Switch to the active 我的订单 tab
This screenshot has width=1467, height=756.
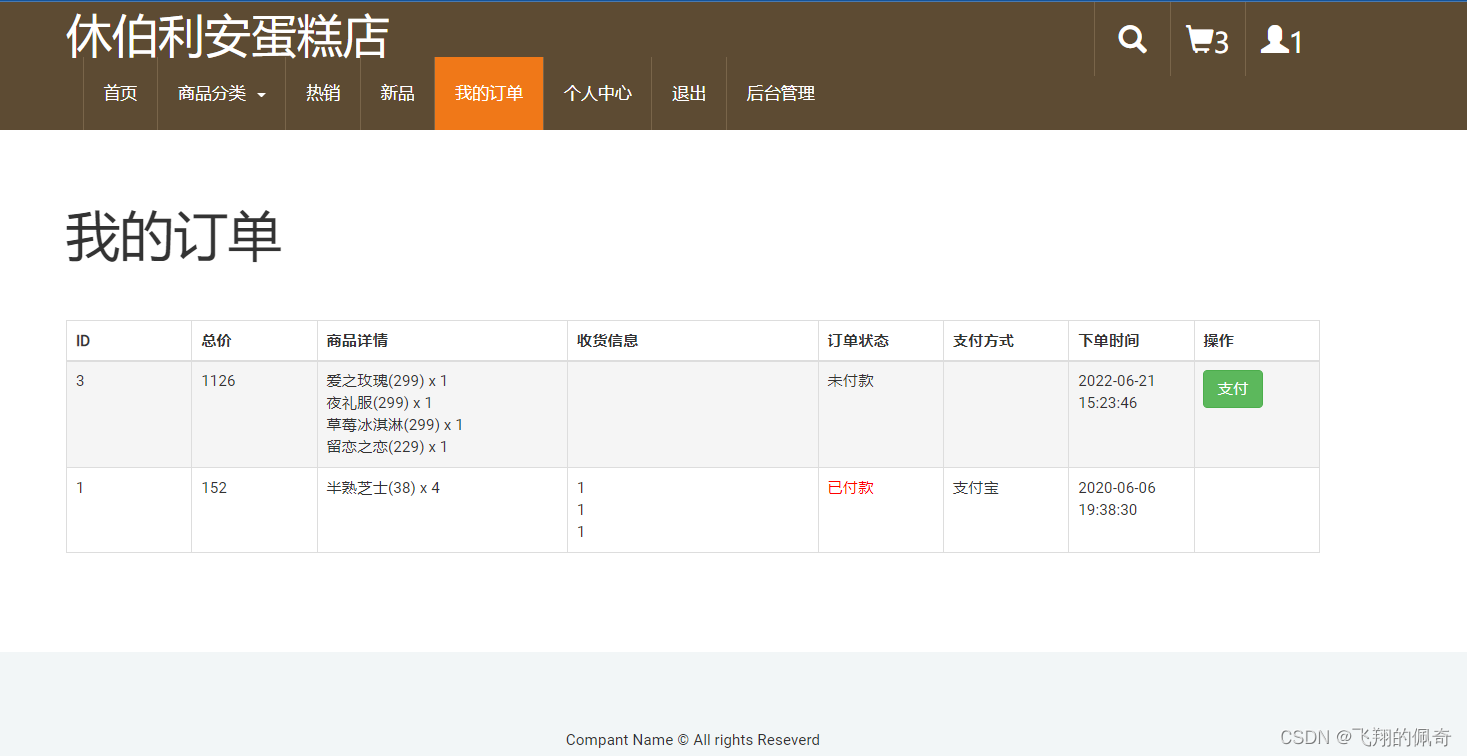coord(488,93)
